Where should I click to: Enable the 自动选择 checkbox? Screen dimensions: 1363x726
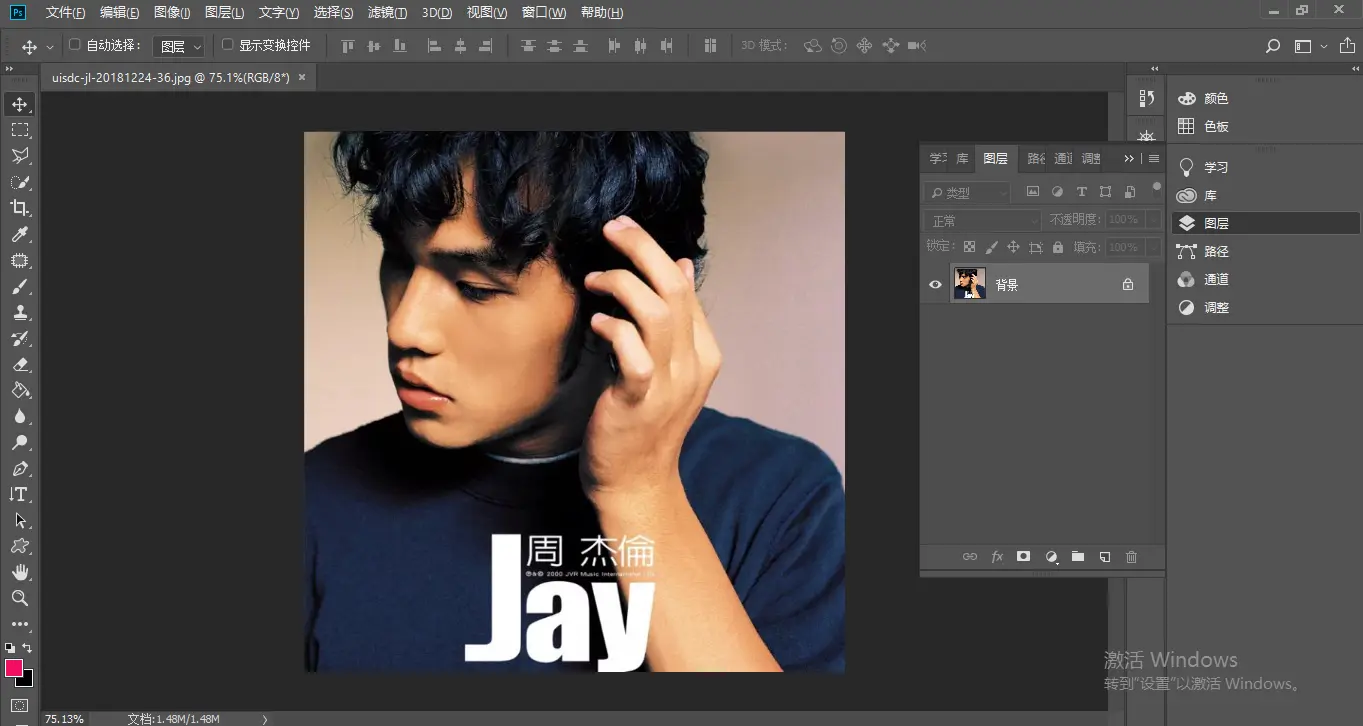point(74,45)
